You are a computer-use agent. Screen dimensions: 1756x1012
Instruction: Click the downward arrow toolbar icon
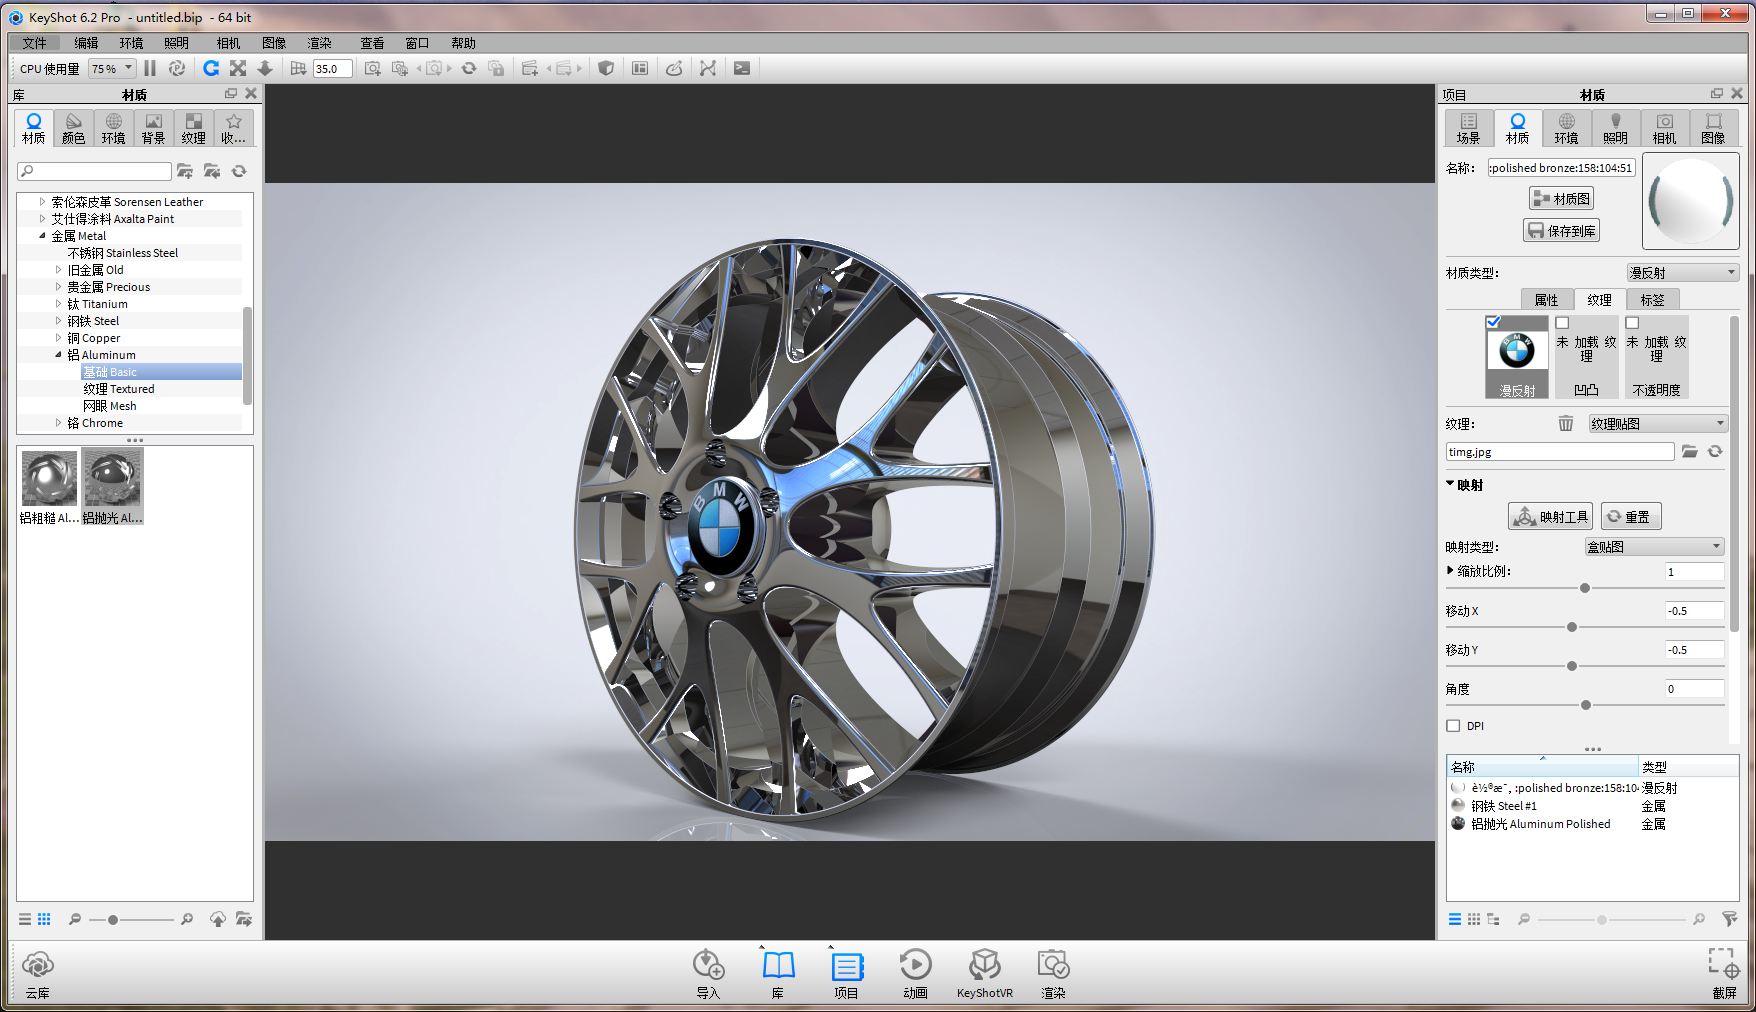tap(265, 68)
